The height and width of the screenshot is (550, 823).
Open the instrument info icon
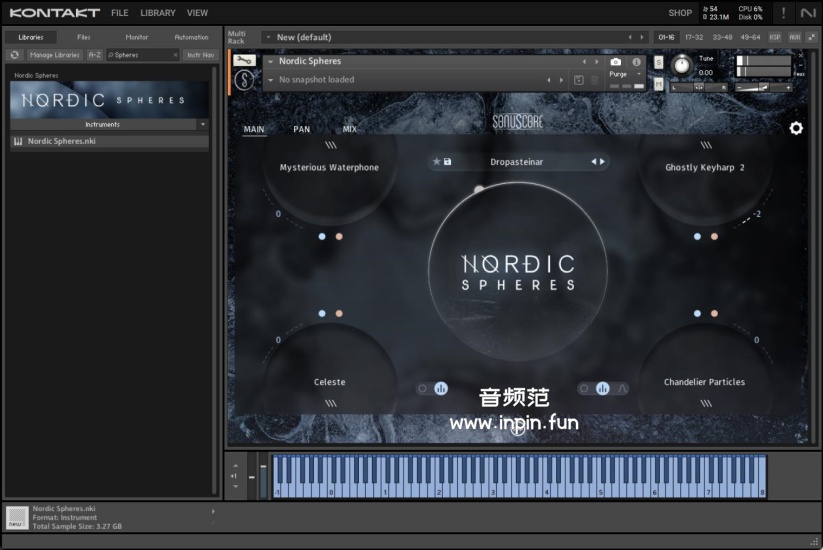[636, 62]
